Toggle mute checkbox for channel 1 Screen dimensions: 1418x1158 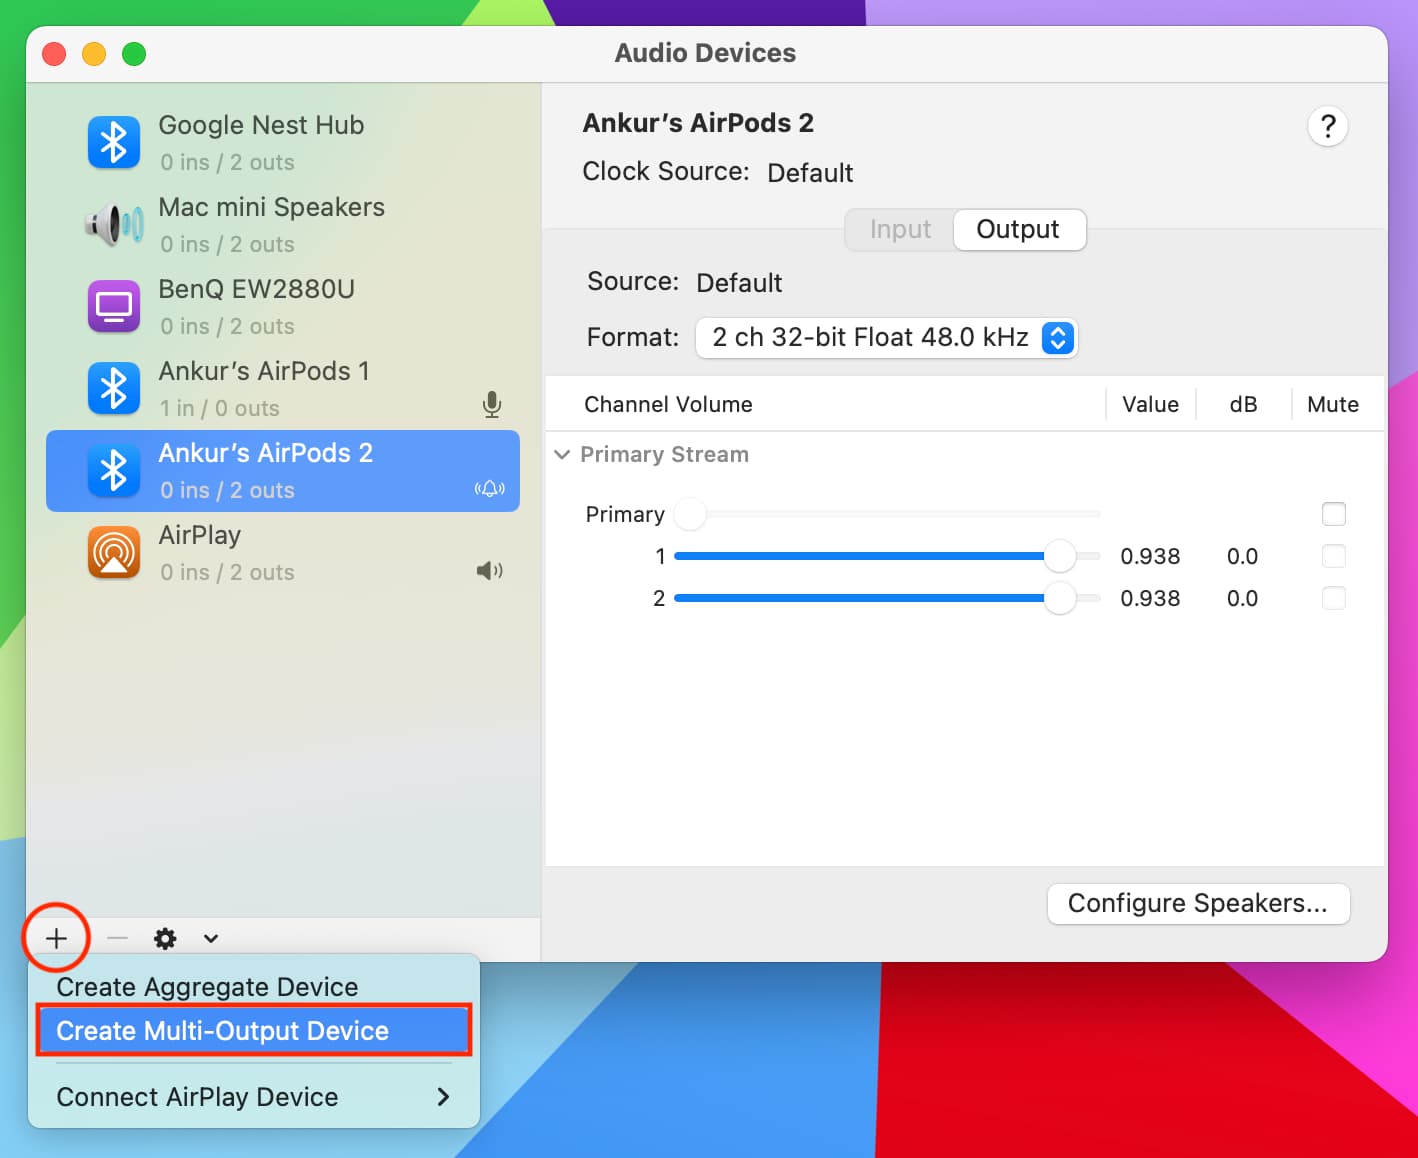pos(1333,556)
